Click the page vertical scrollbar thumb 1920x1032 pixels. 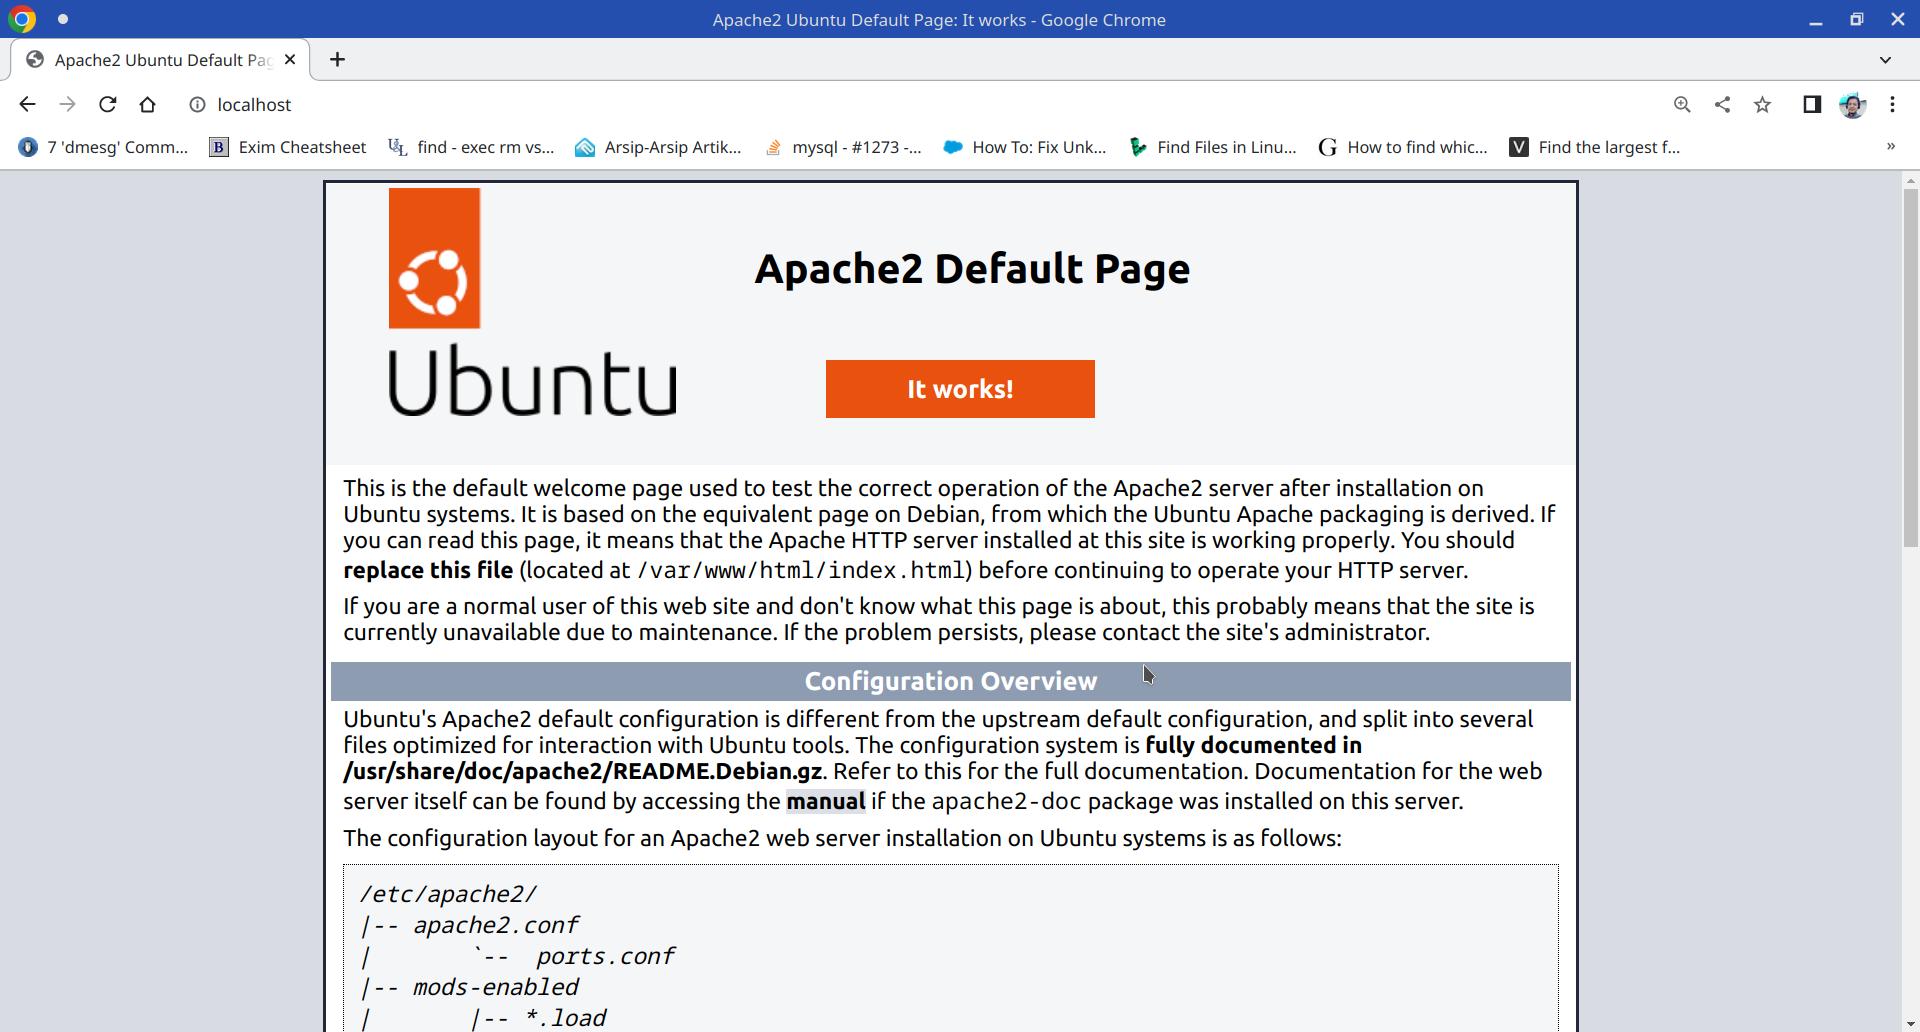tap(1910, 367)
